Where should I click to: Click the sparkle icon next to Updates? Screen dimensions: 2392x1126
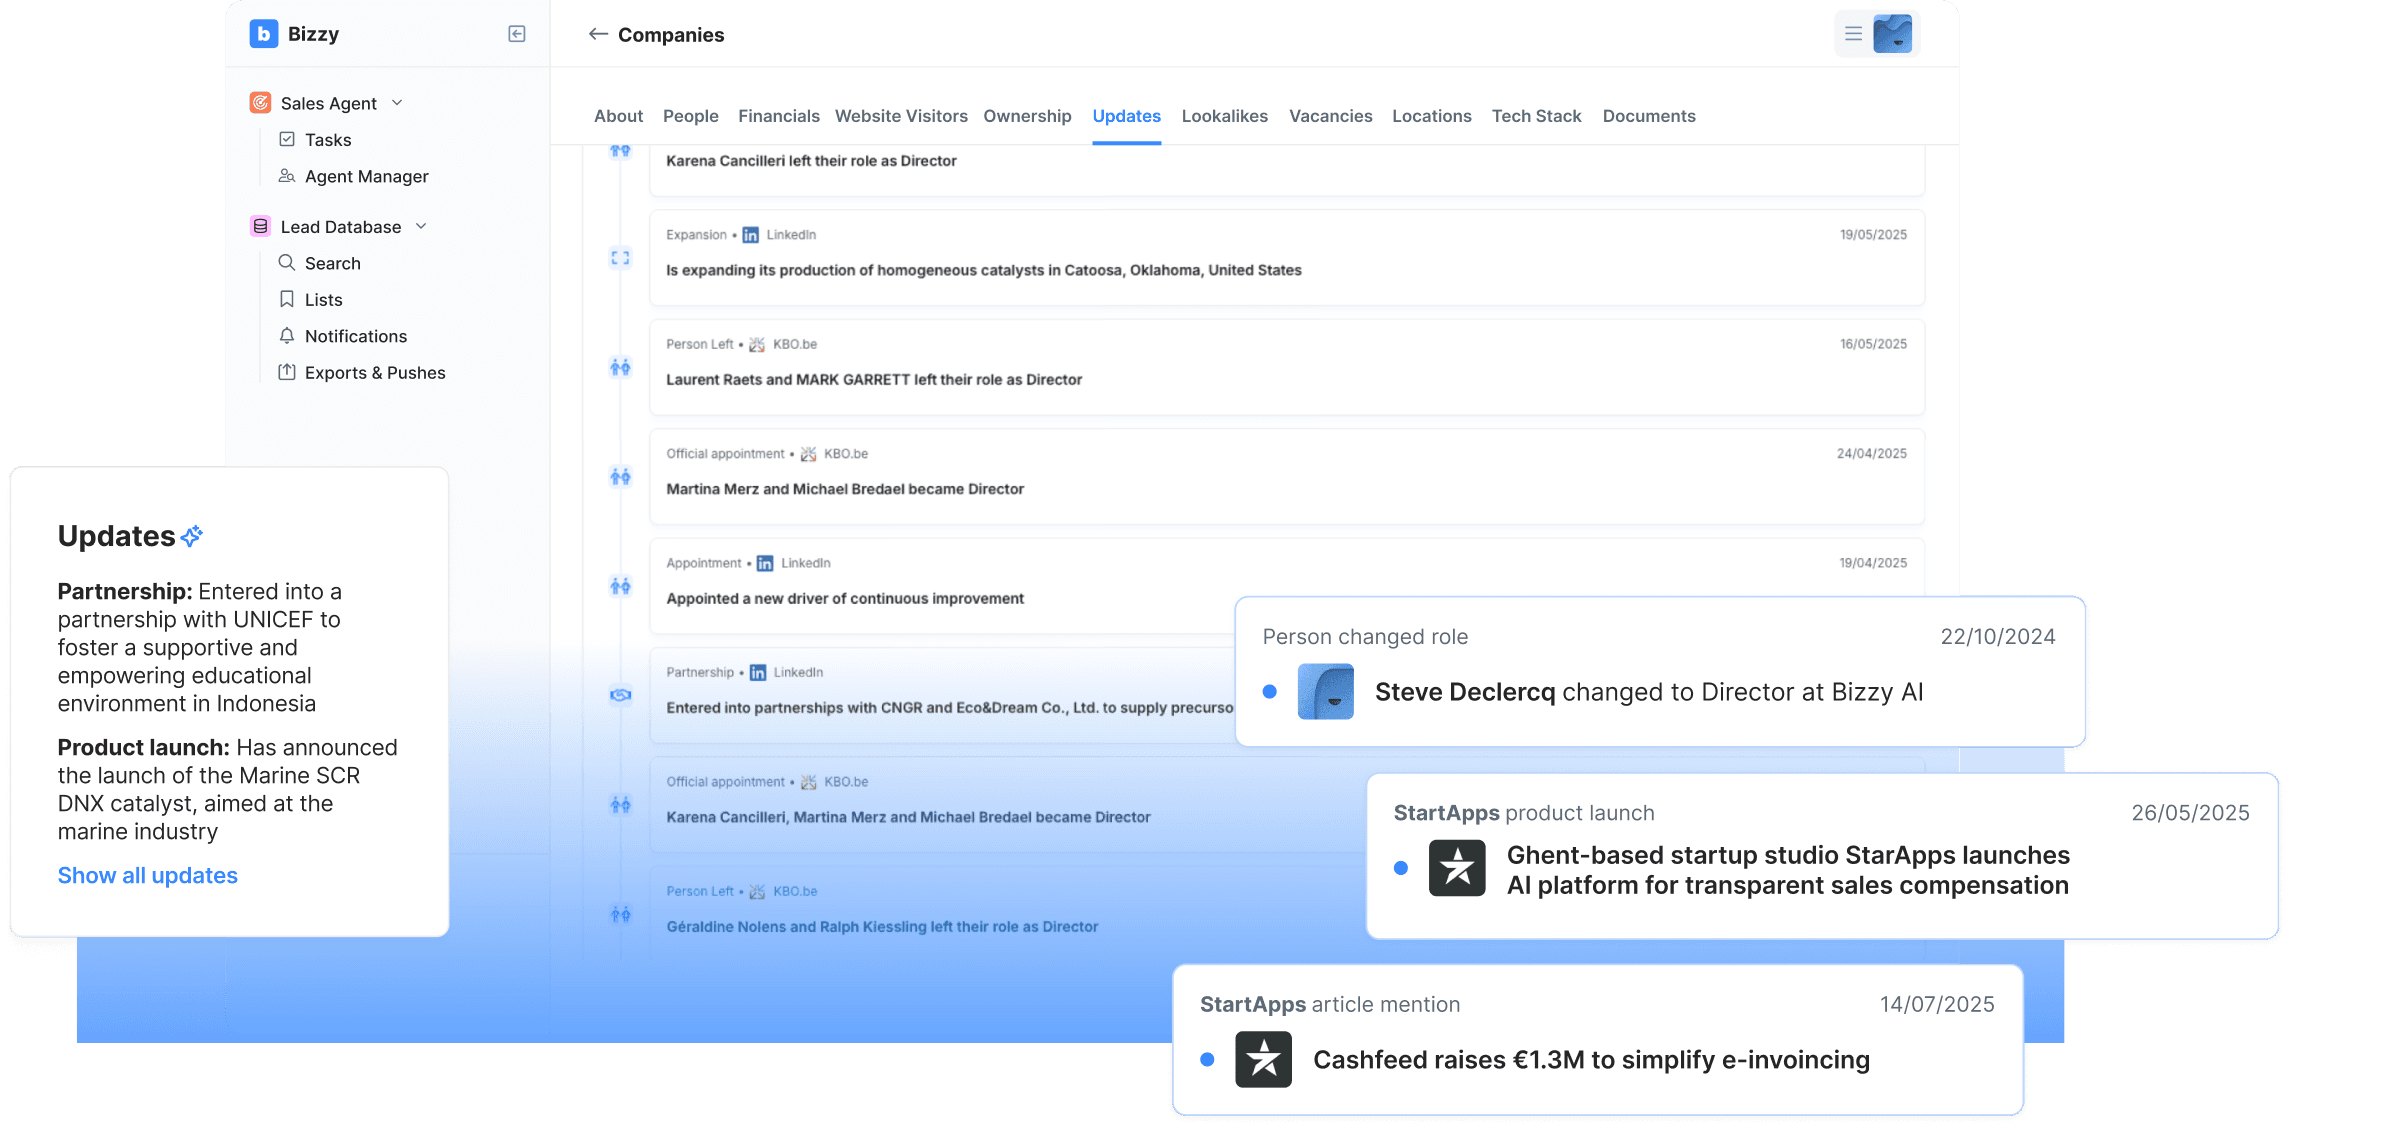[x=192, y=536]
